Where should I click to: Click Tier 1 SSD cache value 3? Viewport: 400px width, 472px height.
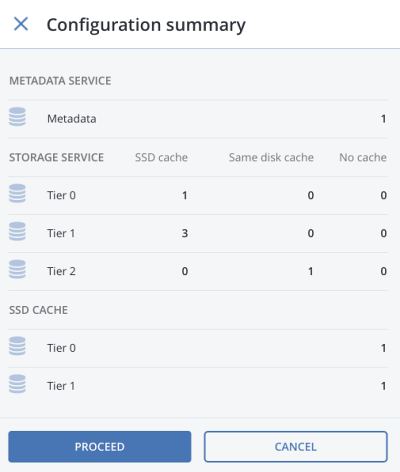pos(185,233)
